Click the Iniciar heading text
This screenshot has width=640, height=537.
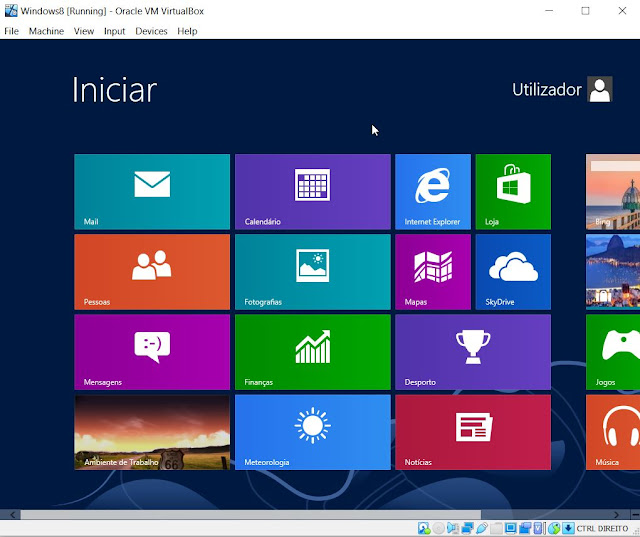(115, 90)
